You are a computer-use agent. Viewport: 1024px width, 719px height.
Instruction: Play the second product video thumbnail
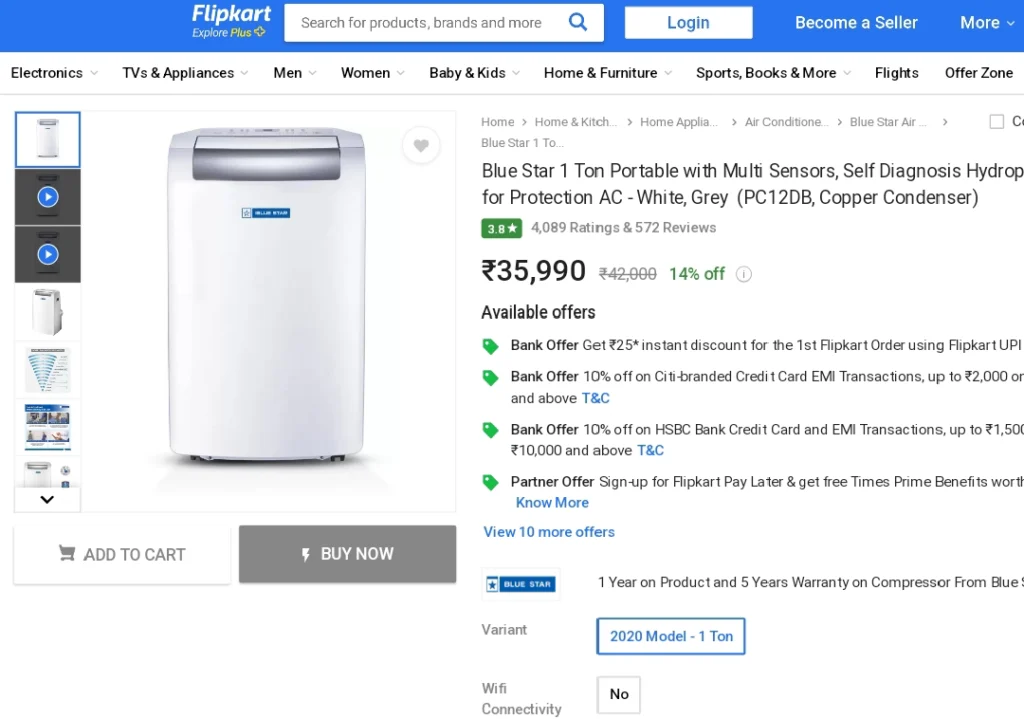coord(48,254)
